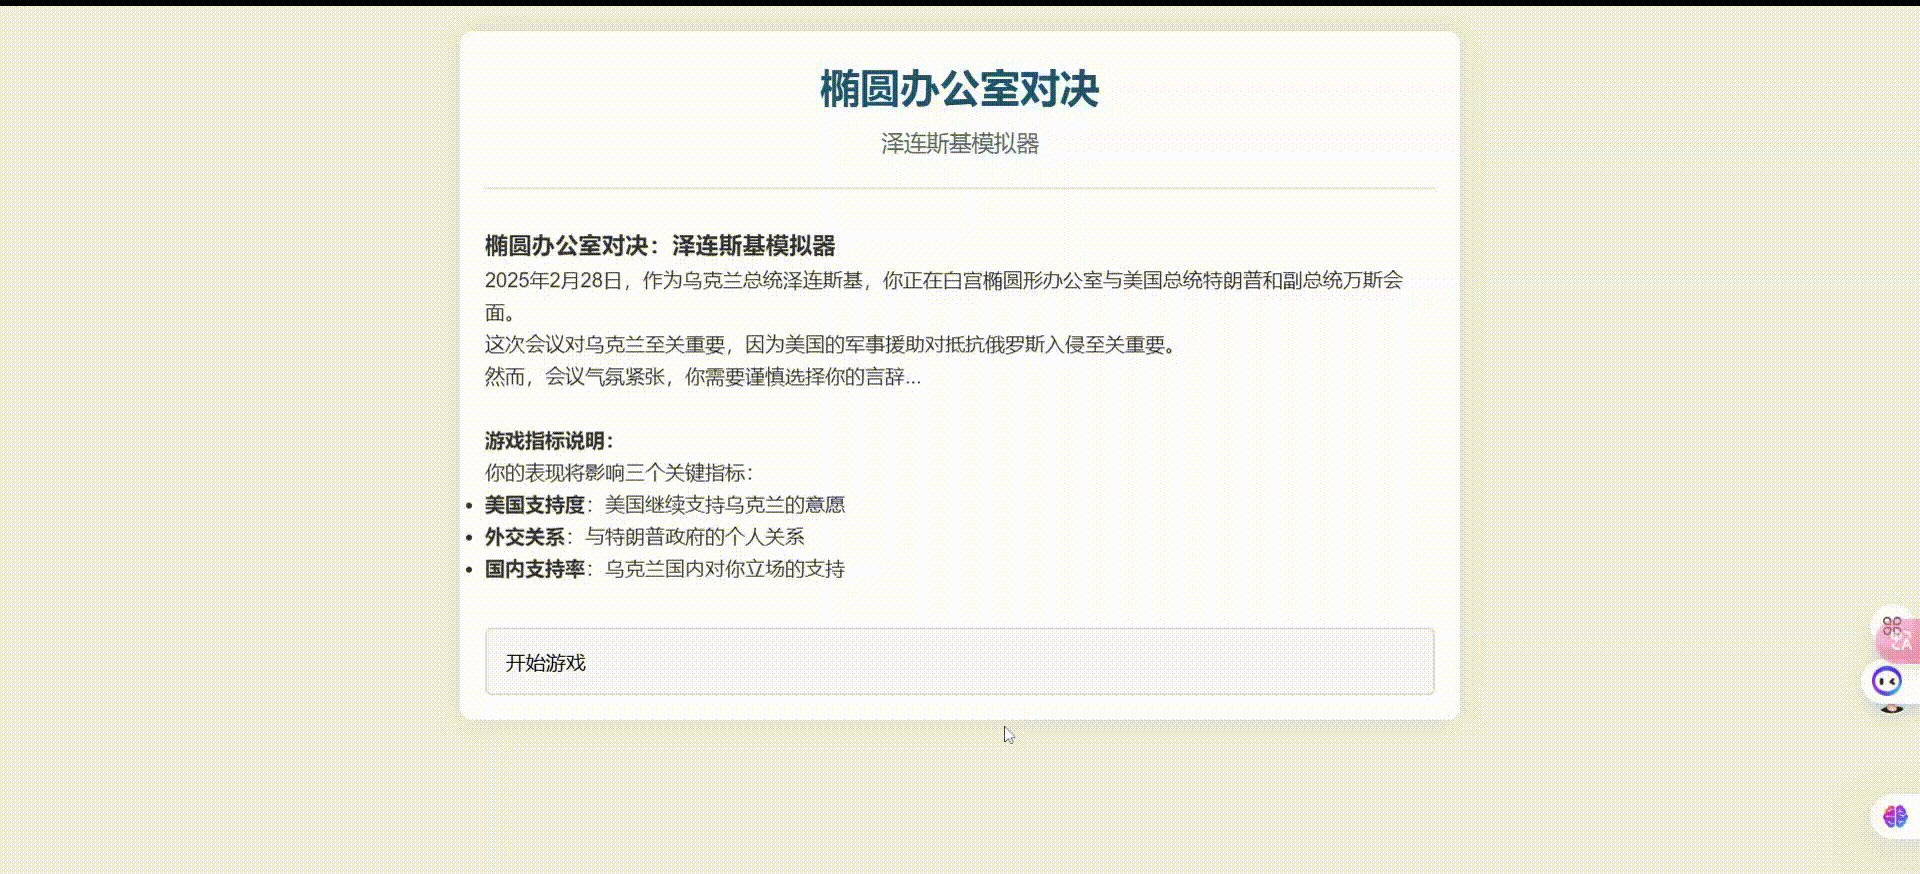Click the paragraph starting 2025年2月28日
Viewport: 1920px width, 874px height.
pos(945,296)
